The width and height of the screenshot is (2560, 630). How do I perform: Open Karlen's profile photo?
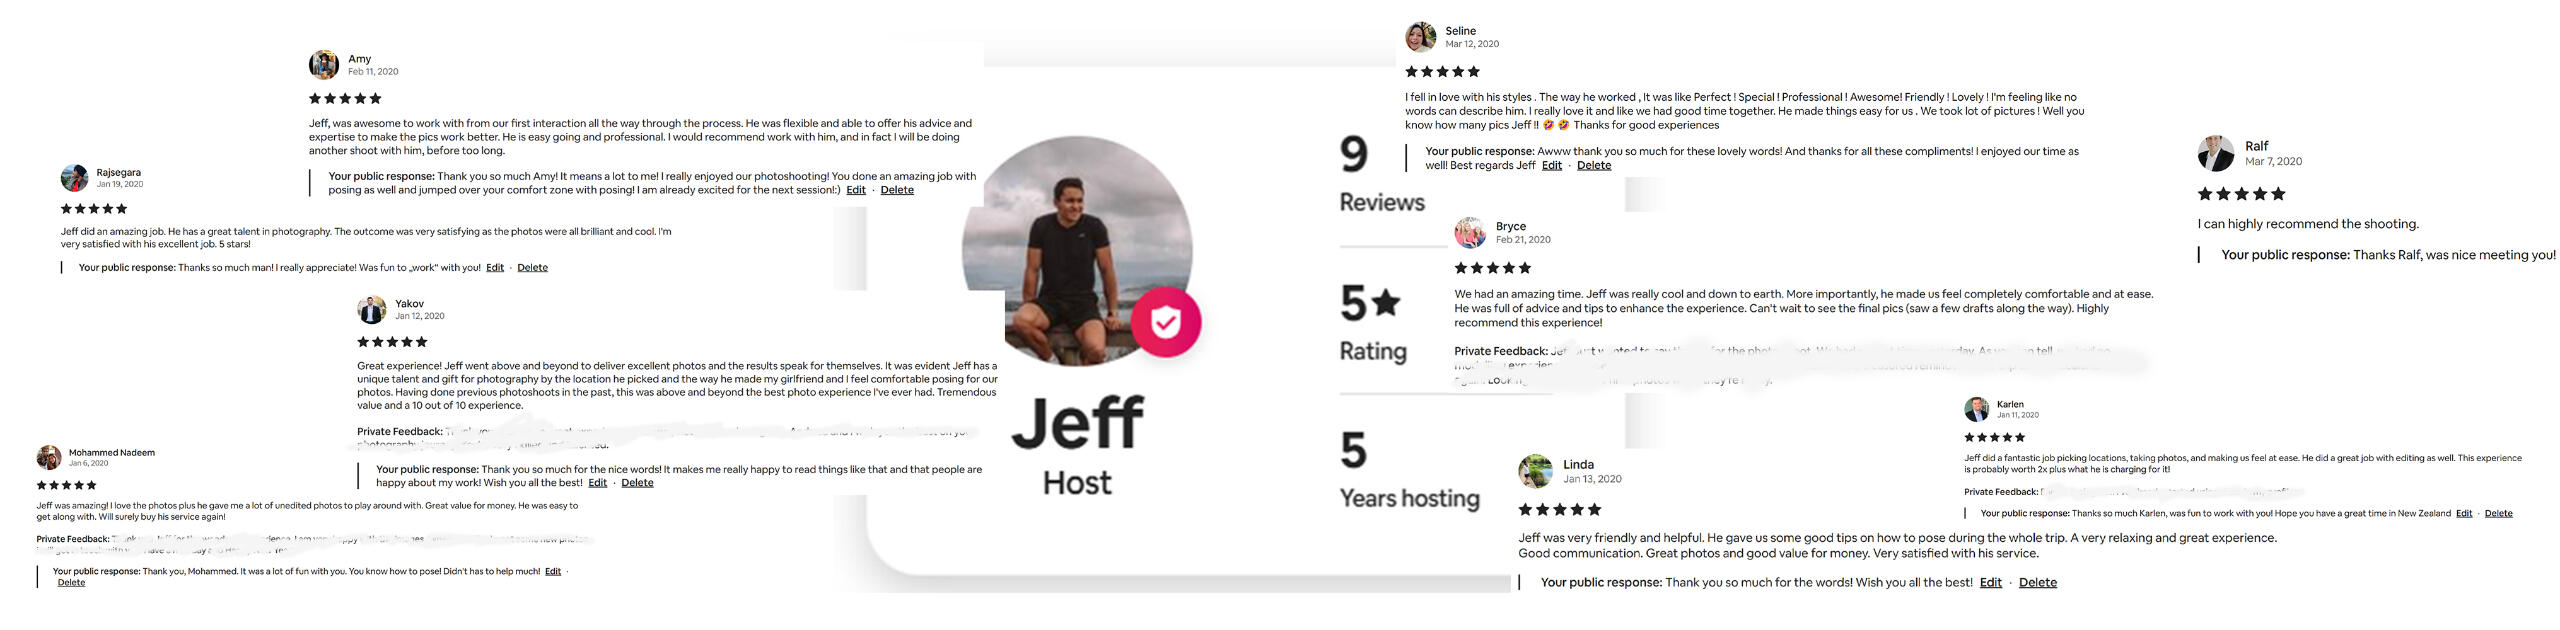click(1977, 409)
